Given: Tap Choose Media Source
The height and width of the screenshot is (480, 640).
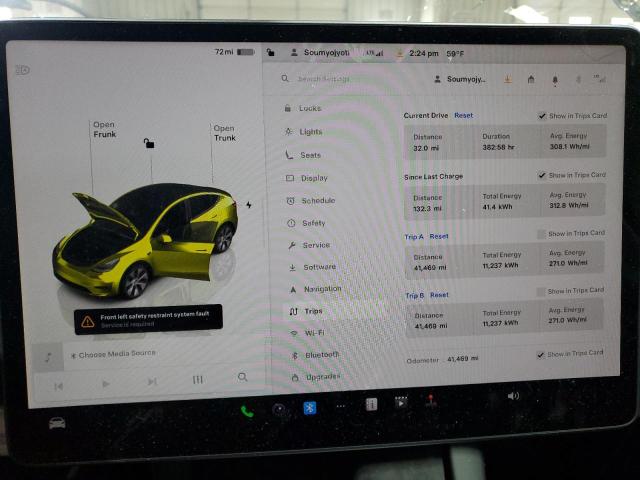Looking at the screenshot, I should tap(113, 354).
